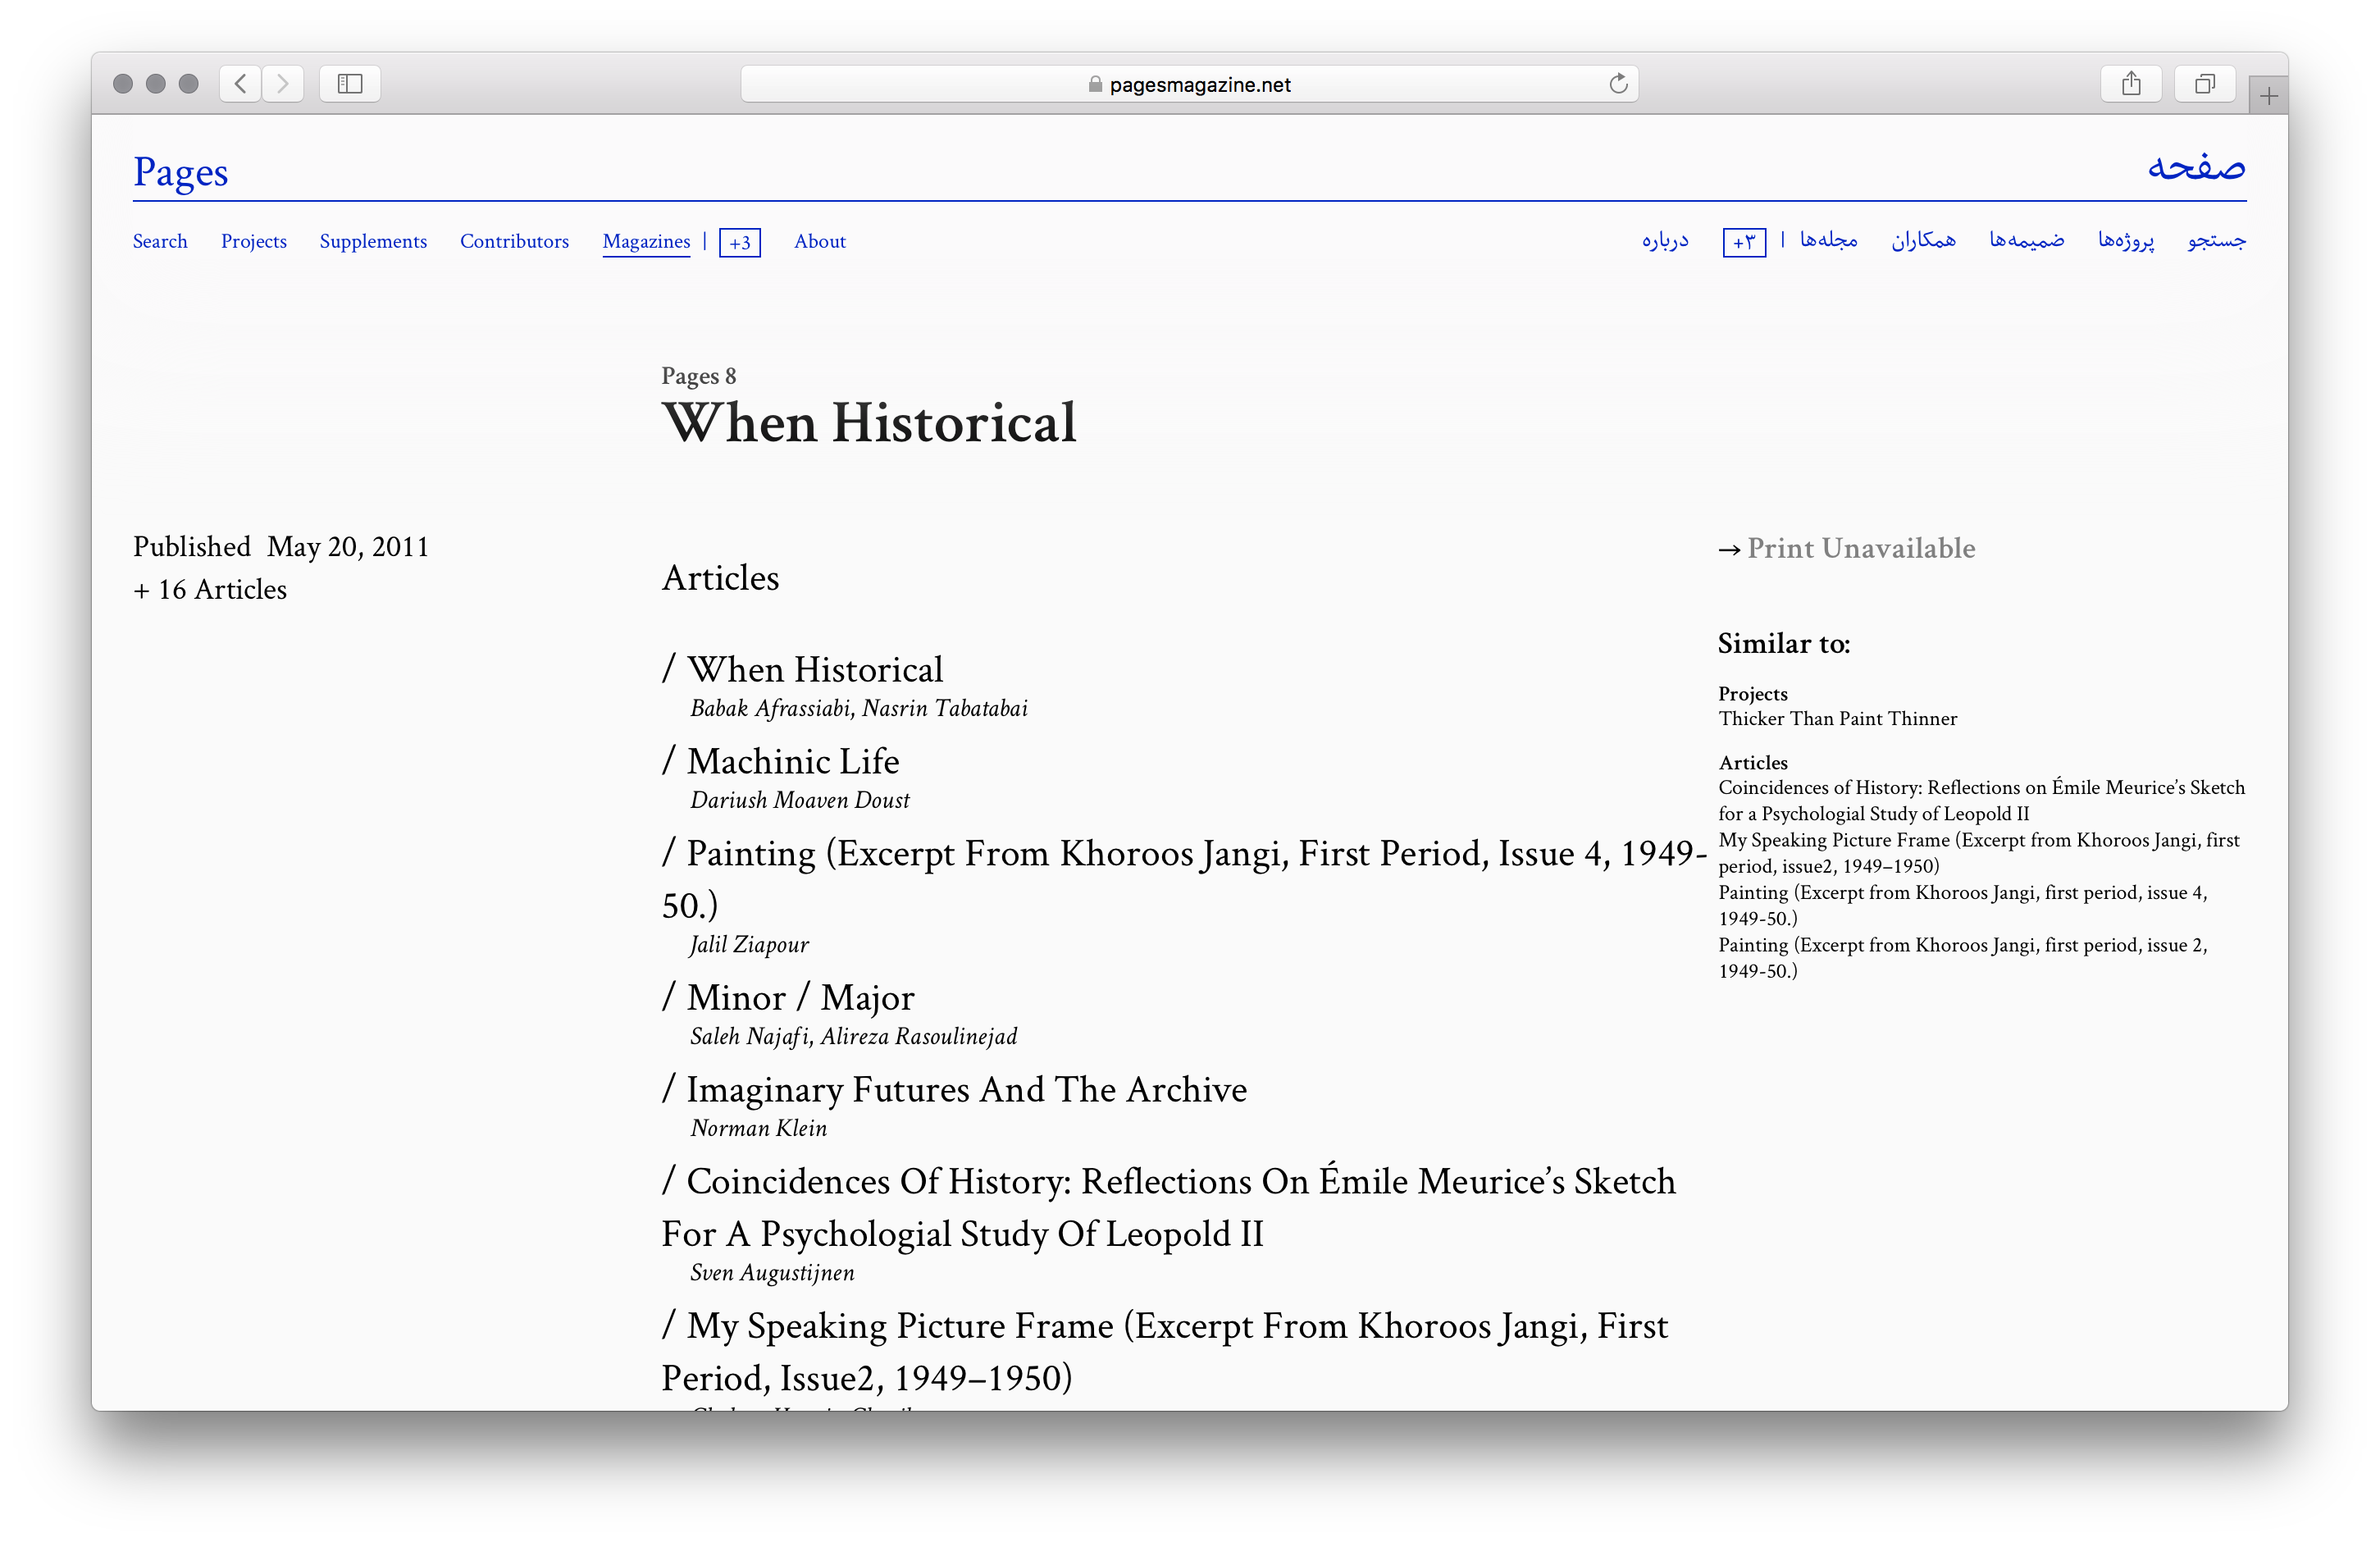Show the tab overview icon
Viewport: 2380px width, 1542px height.
tap(2204, 84)
